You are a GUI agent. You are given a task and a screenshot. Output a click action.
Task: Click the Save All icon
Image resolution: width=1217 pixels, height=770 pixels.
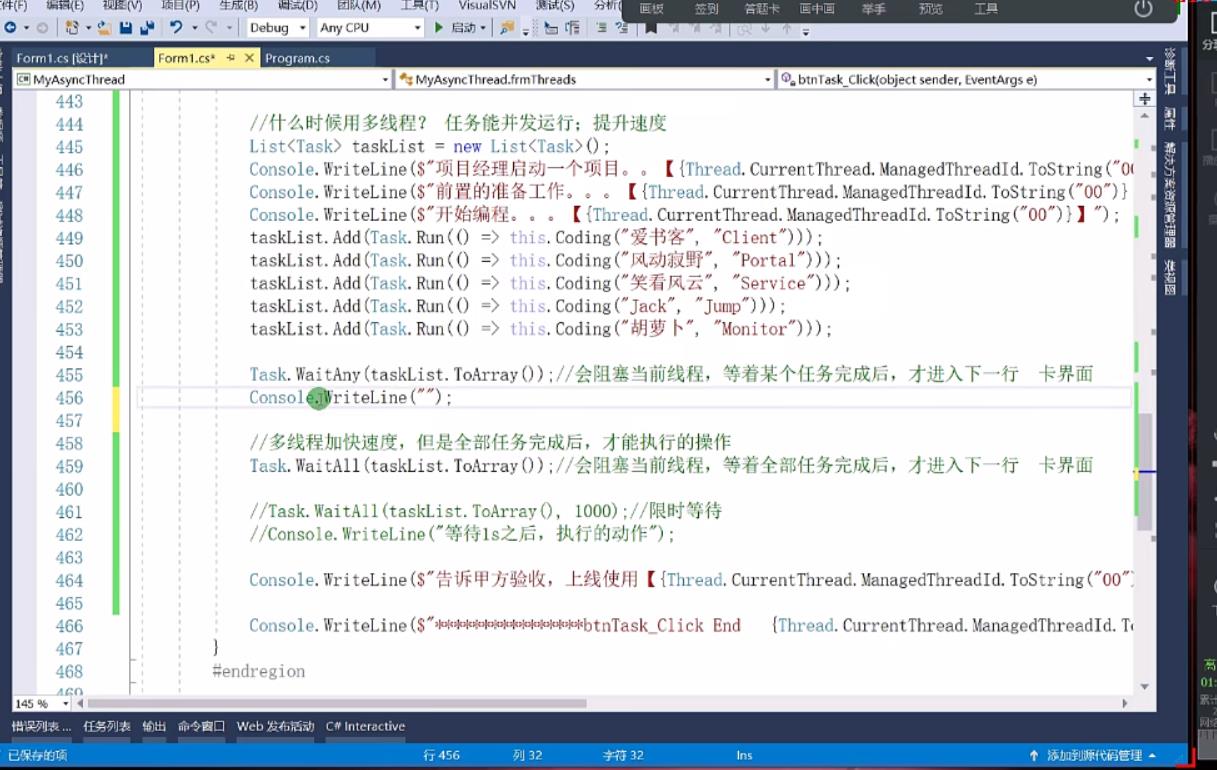[x=147, y=28]
